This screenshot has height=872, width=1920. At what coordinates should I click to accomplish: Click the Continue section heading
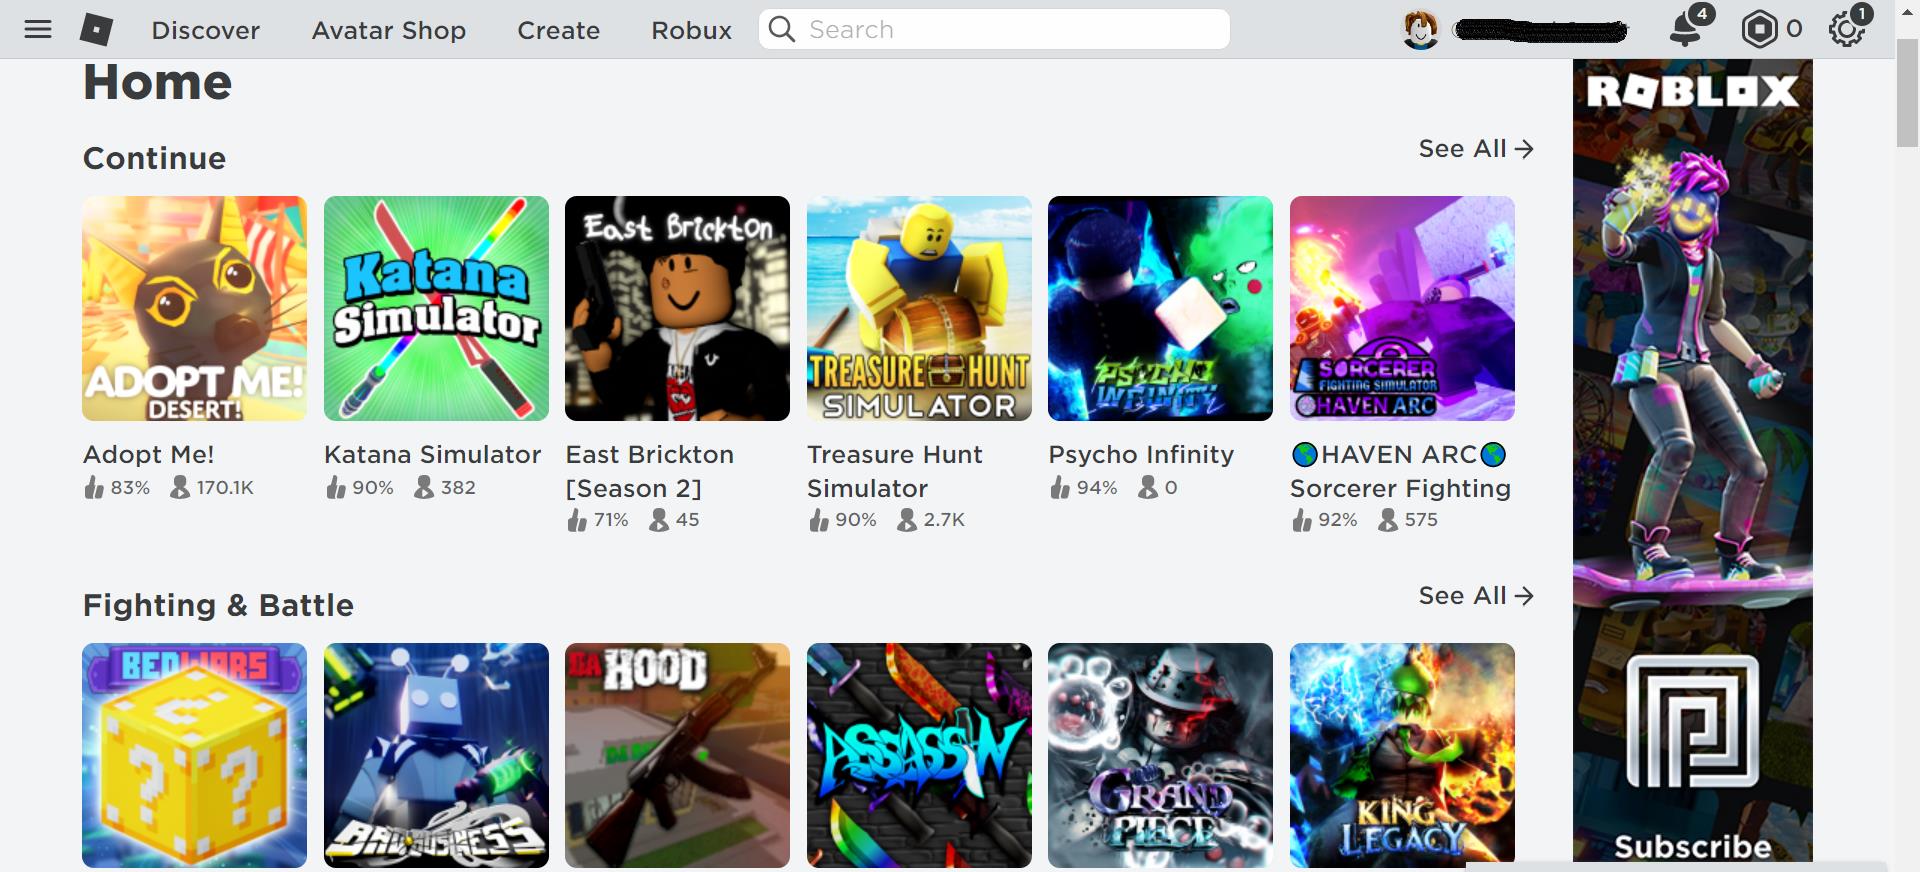point(155,158)
